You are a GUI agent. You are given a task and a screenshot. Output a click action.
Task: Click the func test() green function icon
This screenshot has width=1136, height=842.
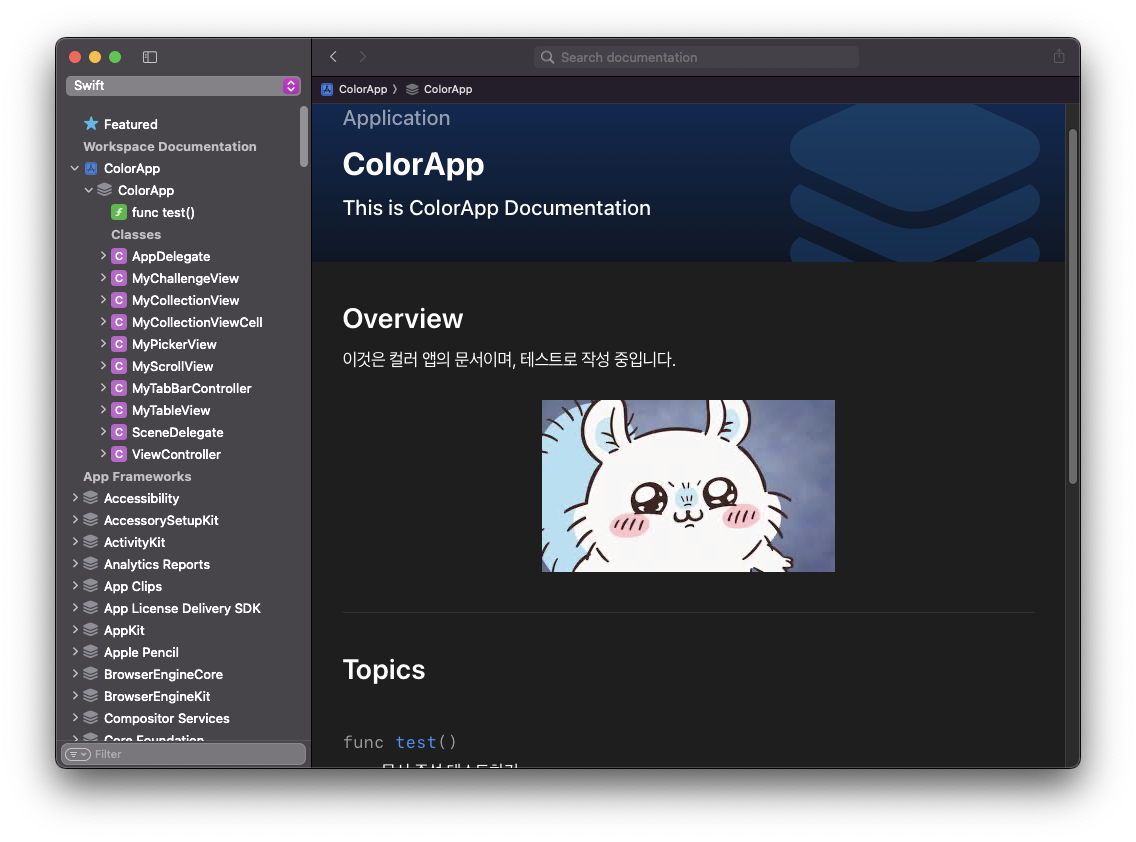tap(119, 212)
